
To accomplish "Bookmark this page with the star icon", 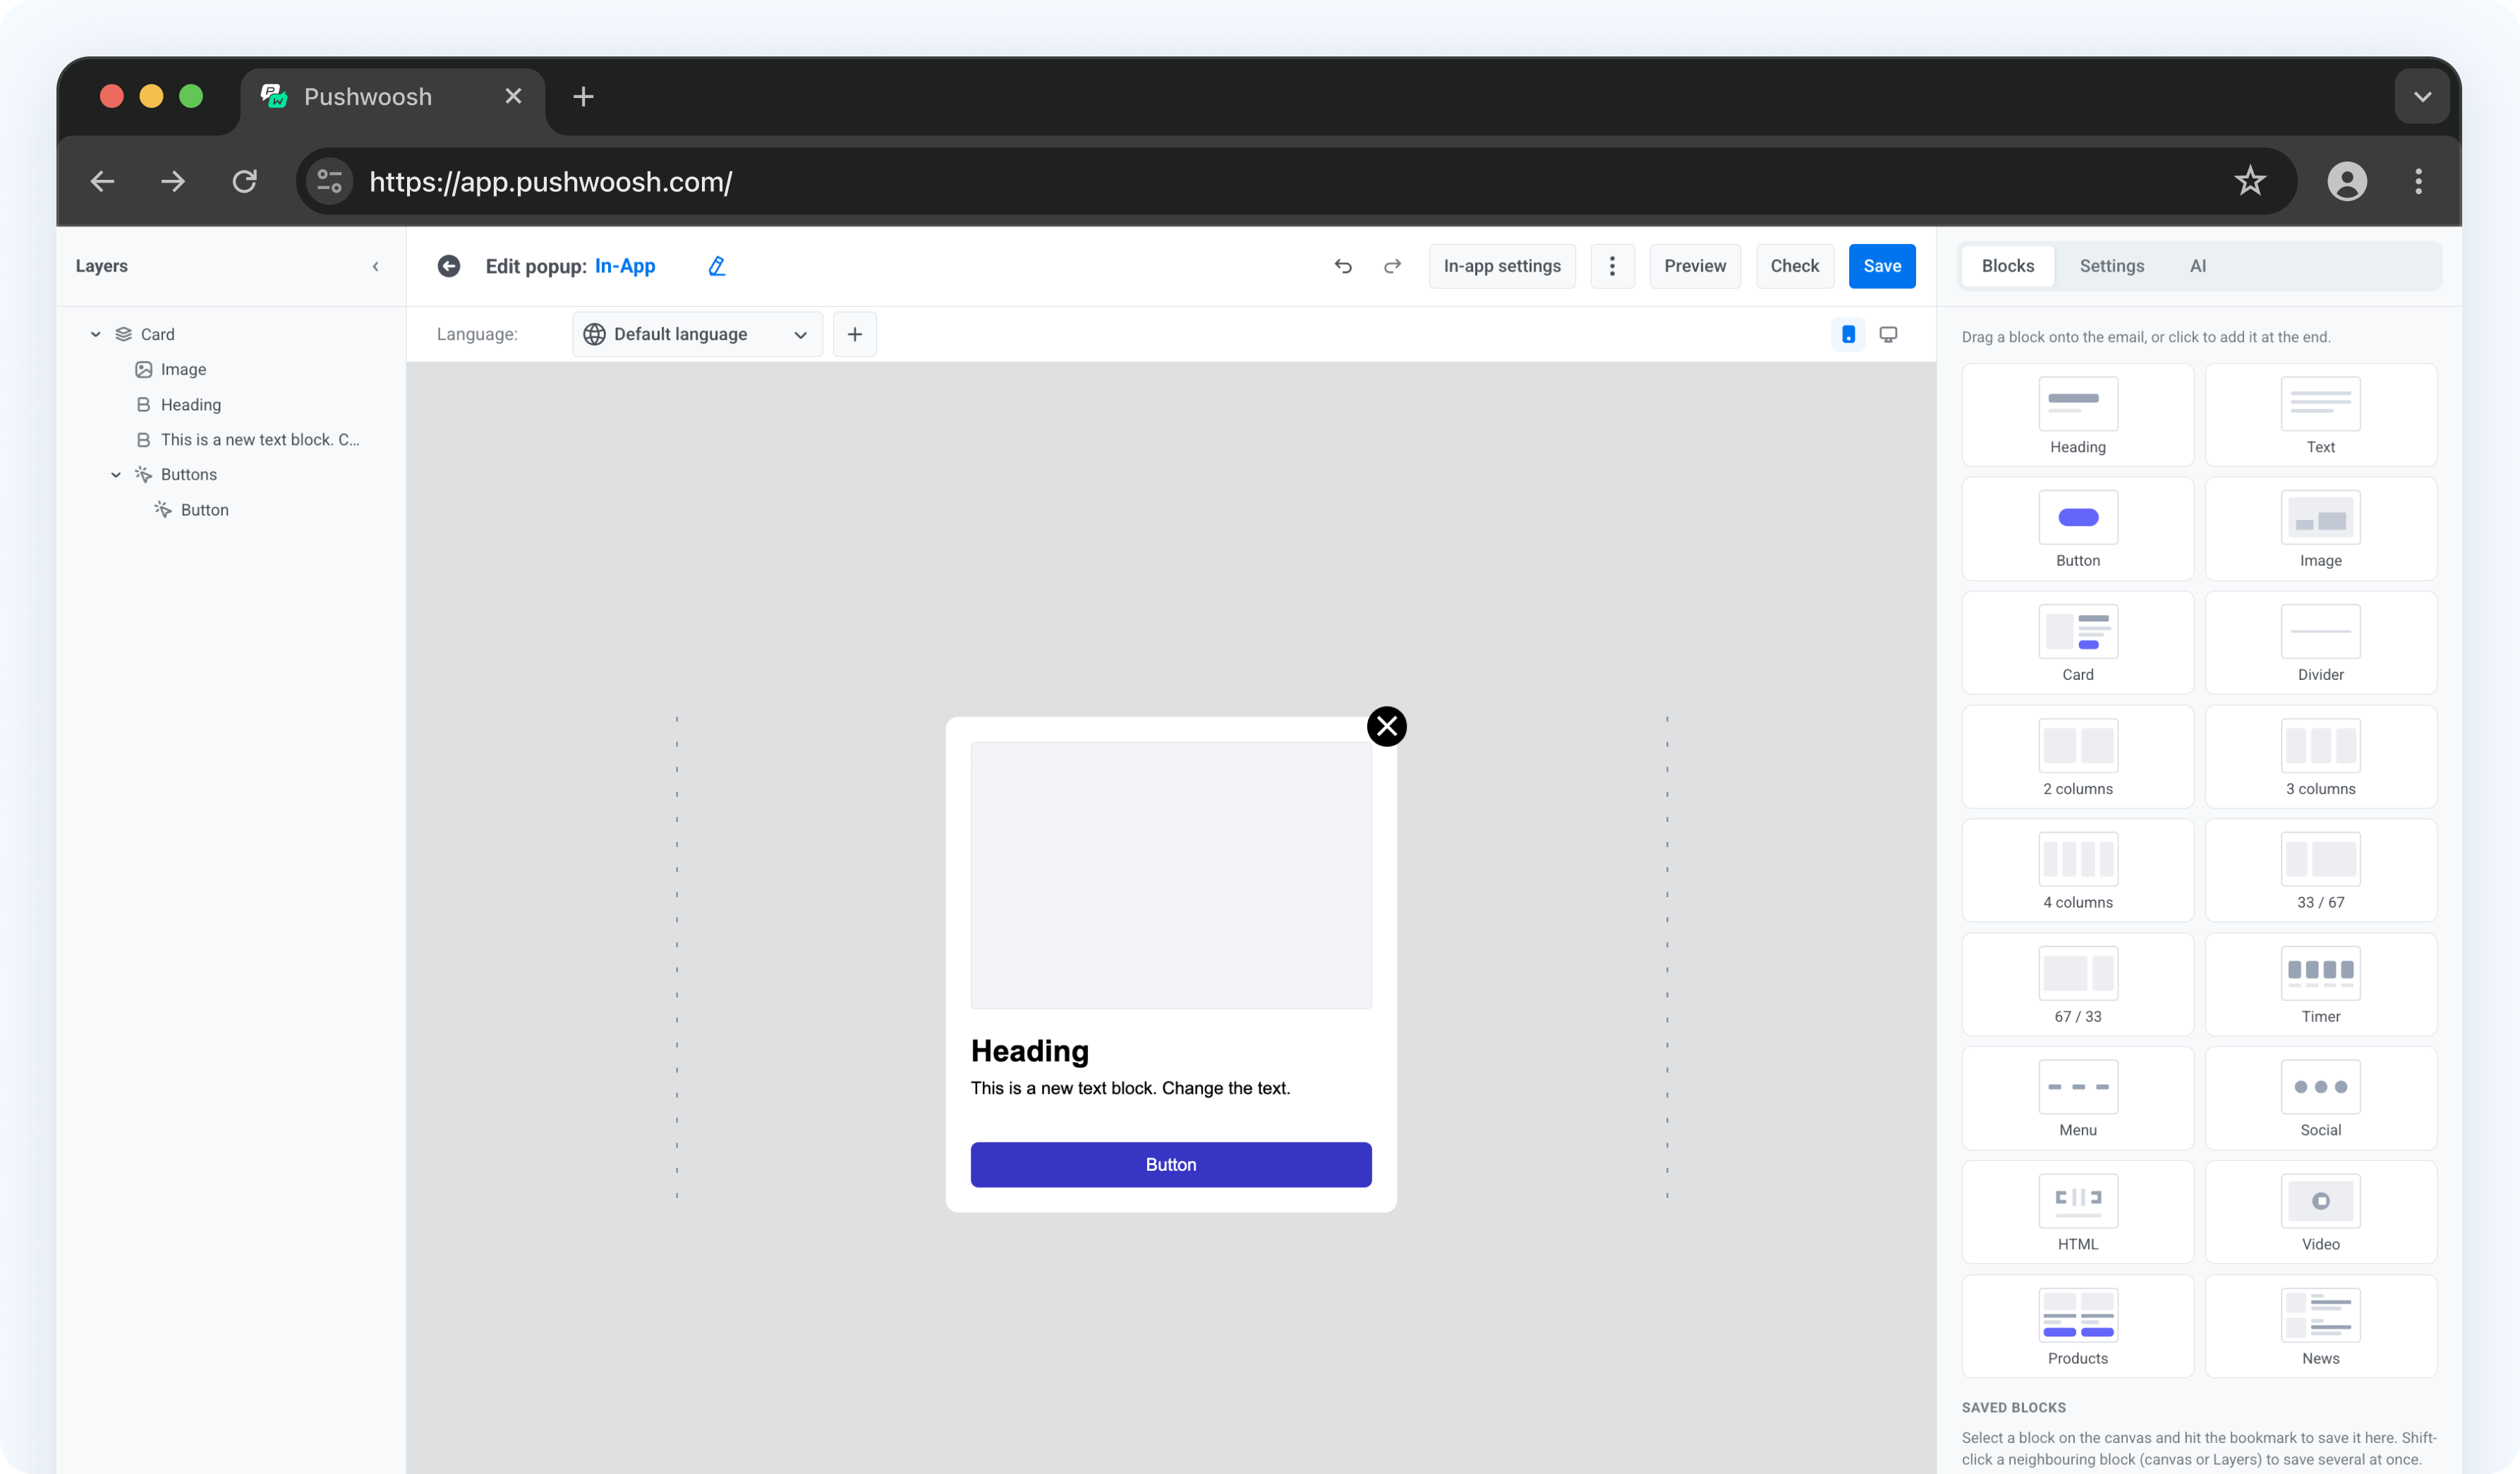I will 2249,181.
